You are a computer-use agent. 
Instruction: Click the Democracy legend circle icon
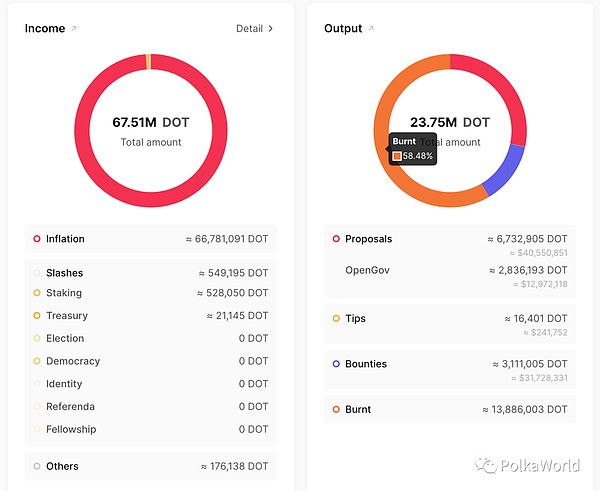point(37,361)
